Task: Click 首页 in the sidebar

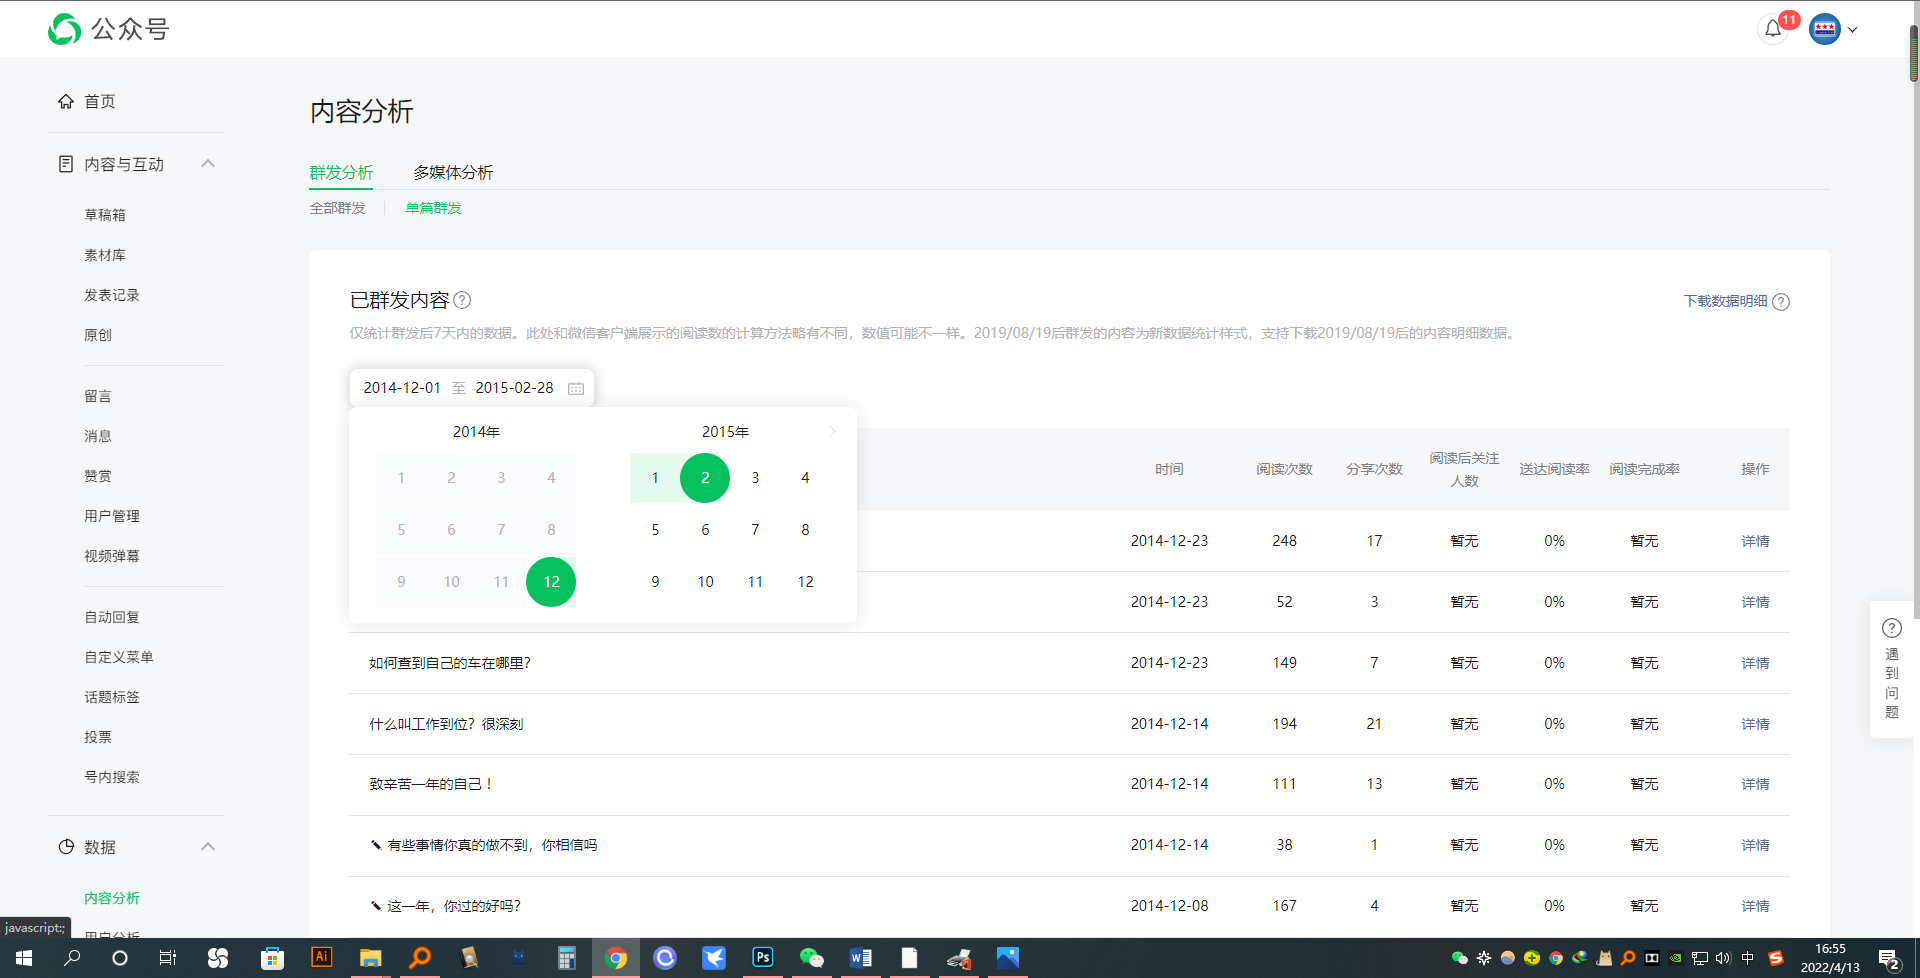Action: click(100, 101)
